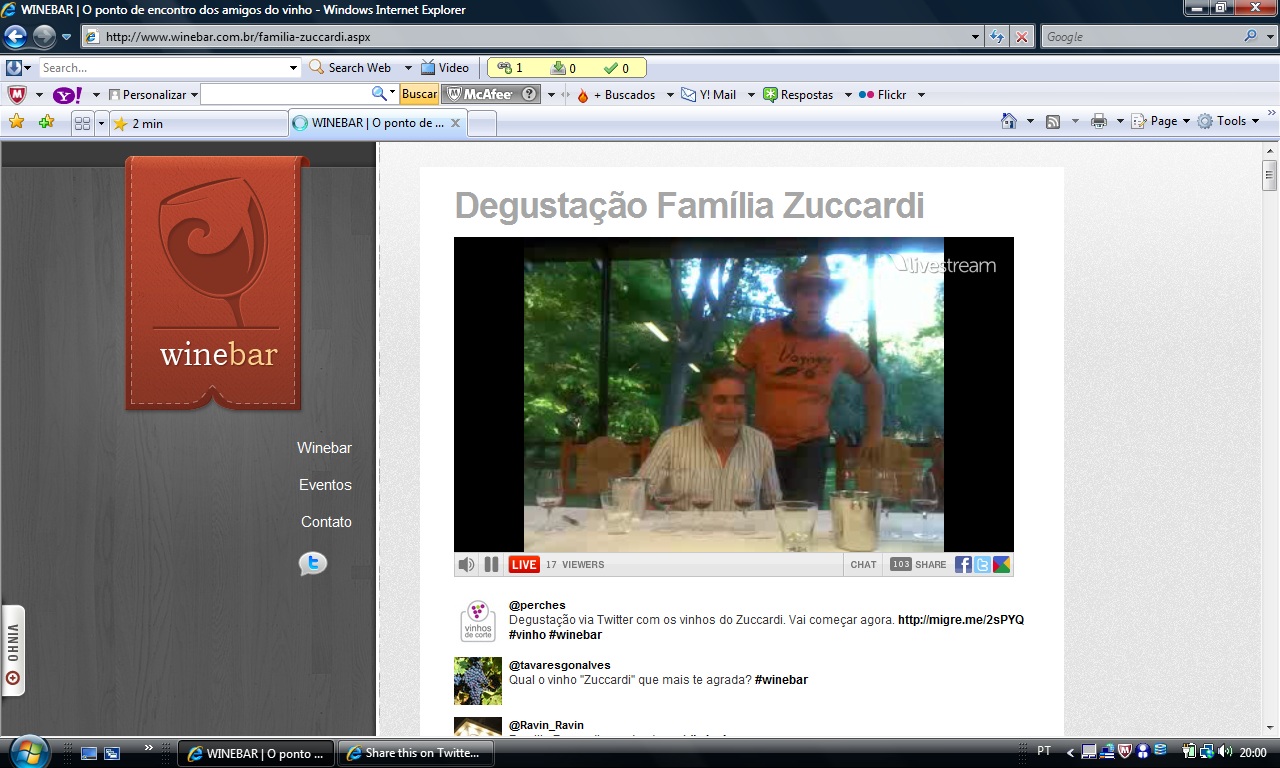The image size is (1280, 768).
Task: Expand the Page dropdown menu
Action: tap(1163, 121)
